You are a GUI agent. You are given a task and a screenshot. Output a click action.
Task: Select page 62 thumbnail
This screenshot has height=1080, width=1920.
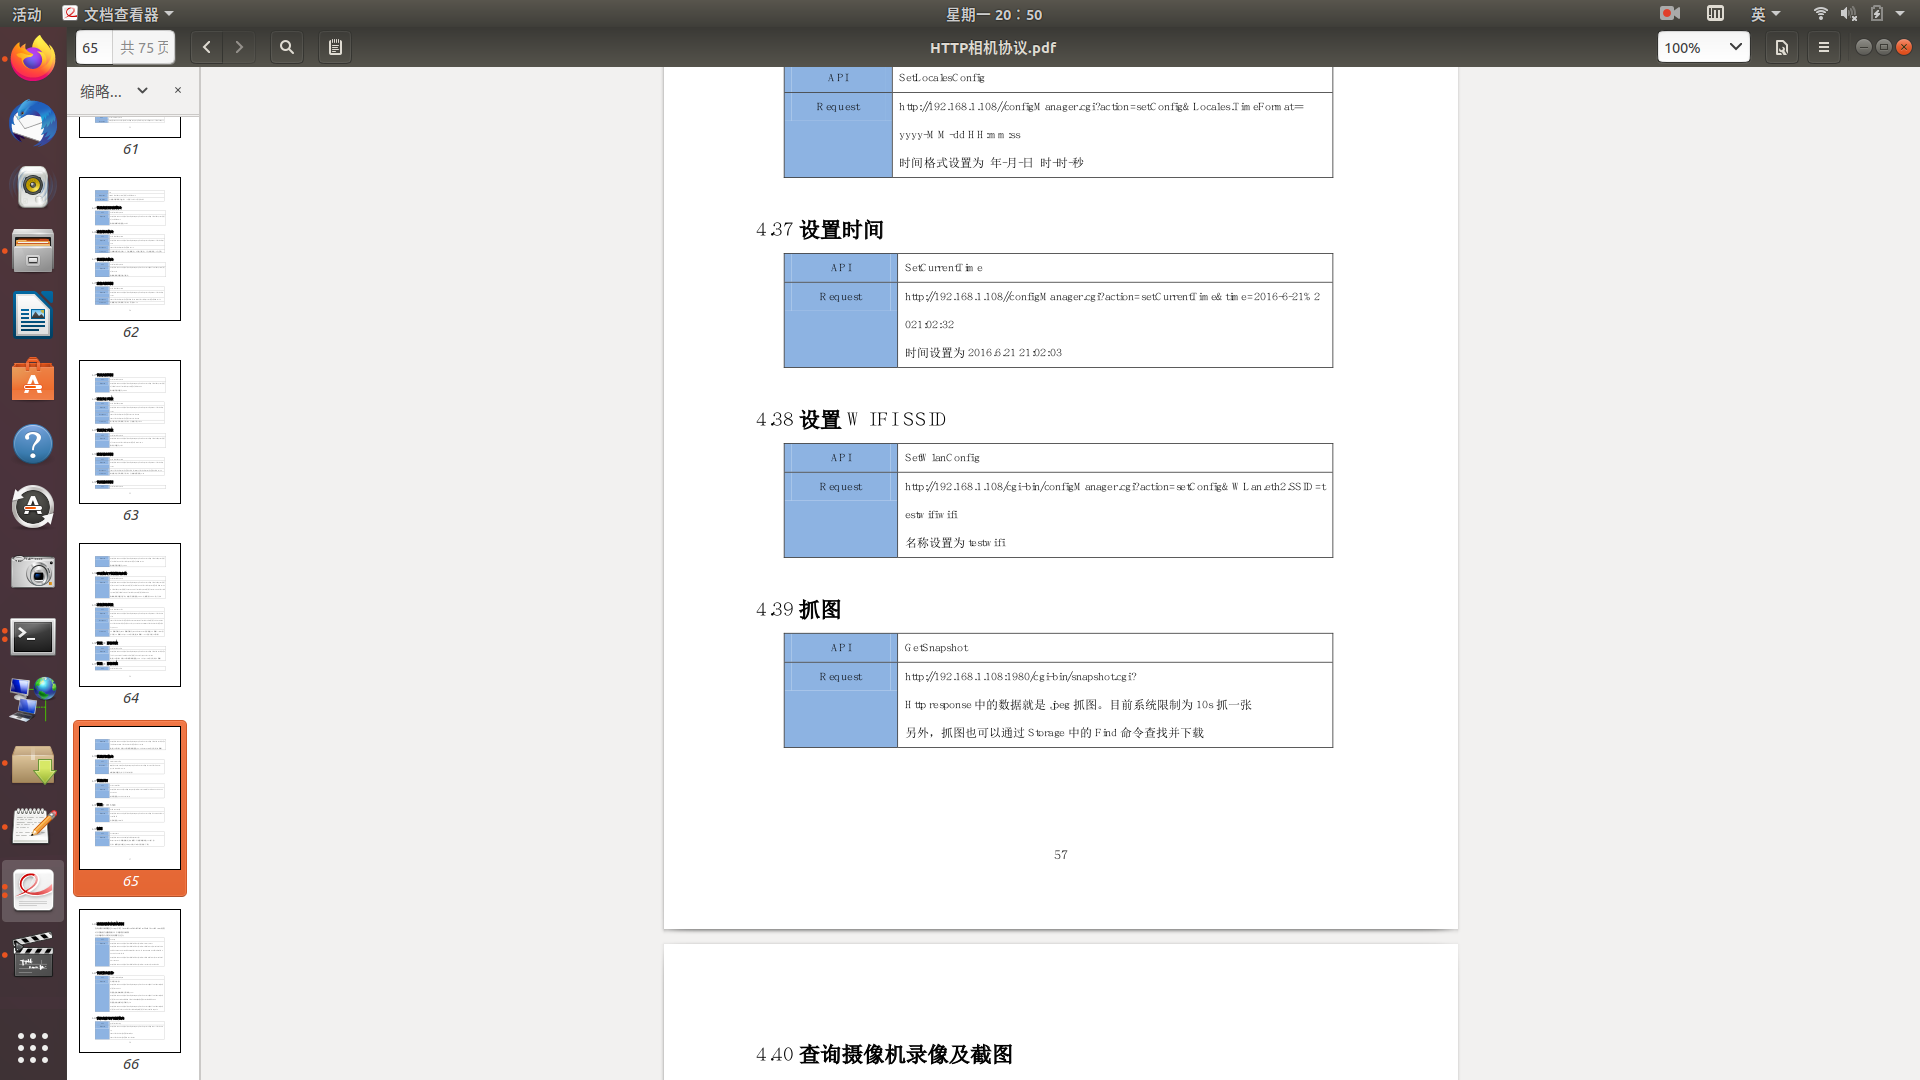(x=130, y=249)
